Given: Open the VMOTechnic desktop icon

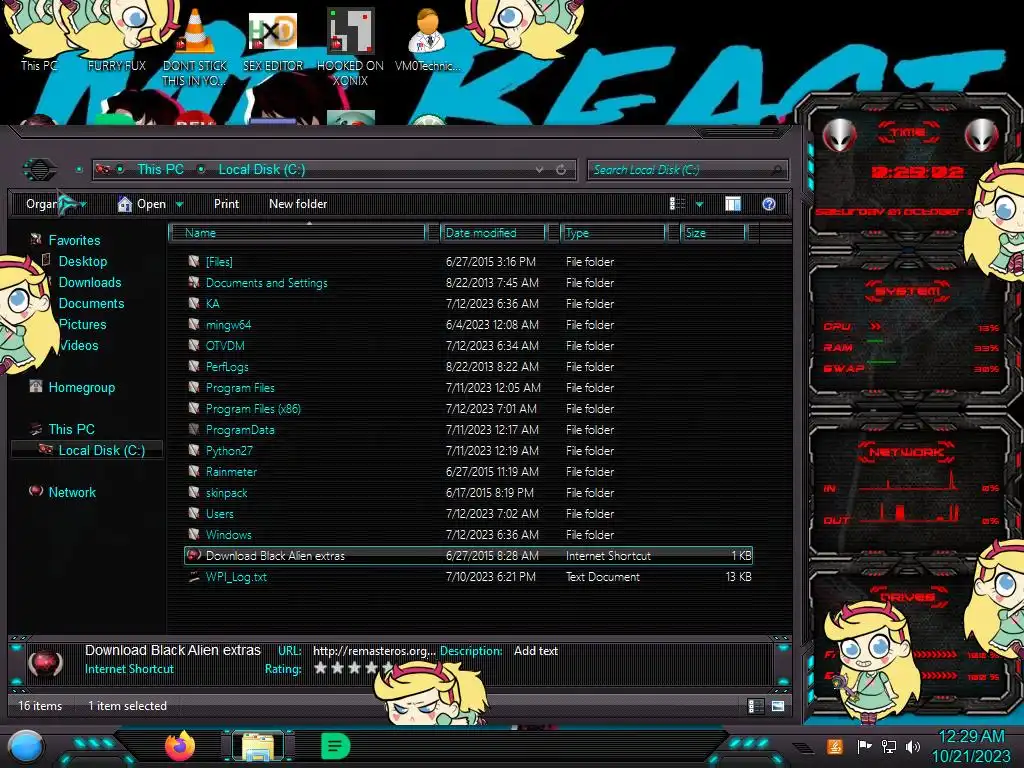Looking at the screenshot, I should pyautogui.click(x=427, y=31).
